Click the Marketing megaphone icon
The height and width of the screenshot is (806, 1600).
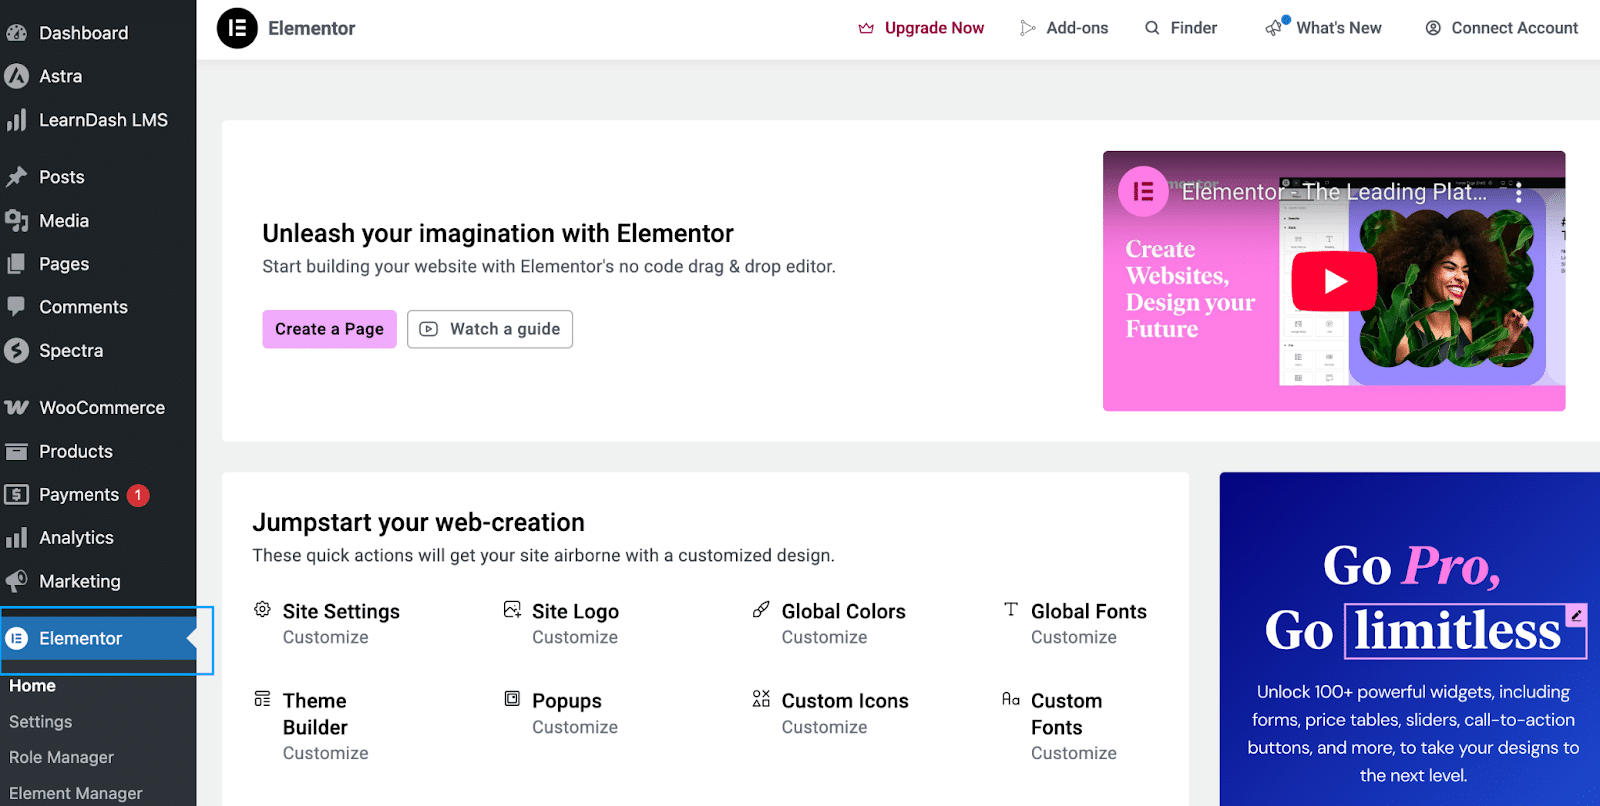(16, 581)
